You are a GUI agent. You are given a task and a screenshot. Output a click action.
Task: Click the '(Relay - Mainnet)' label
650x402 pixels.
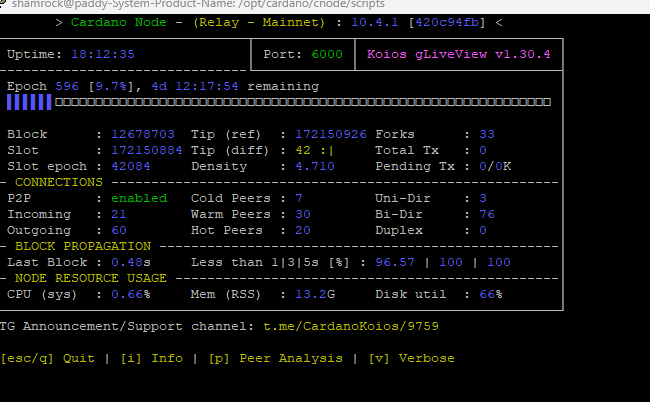click(x=259, y=22)
